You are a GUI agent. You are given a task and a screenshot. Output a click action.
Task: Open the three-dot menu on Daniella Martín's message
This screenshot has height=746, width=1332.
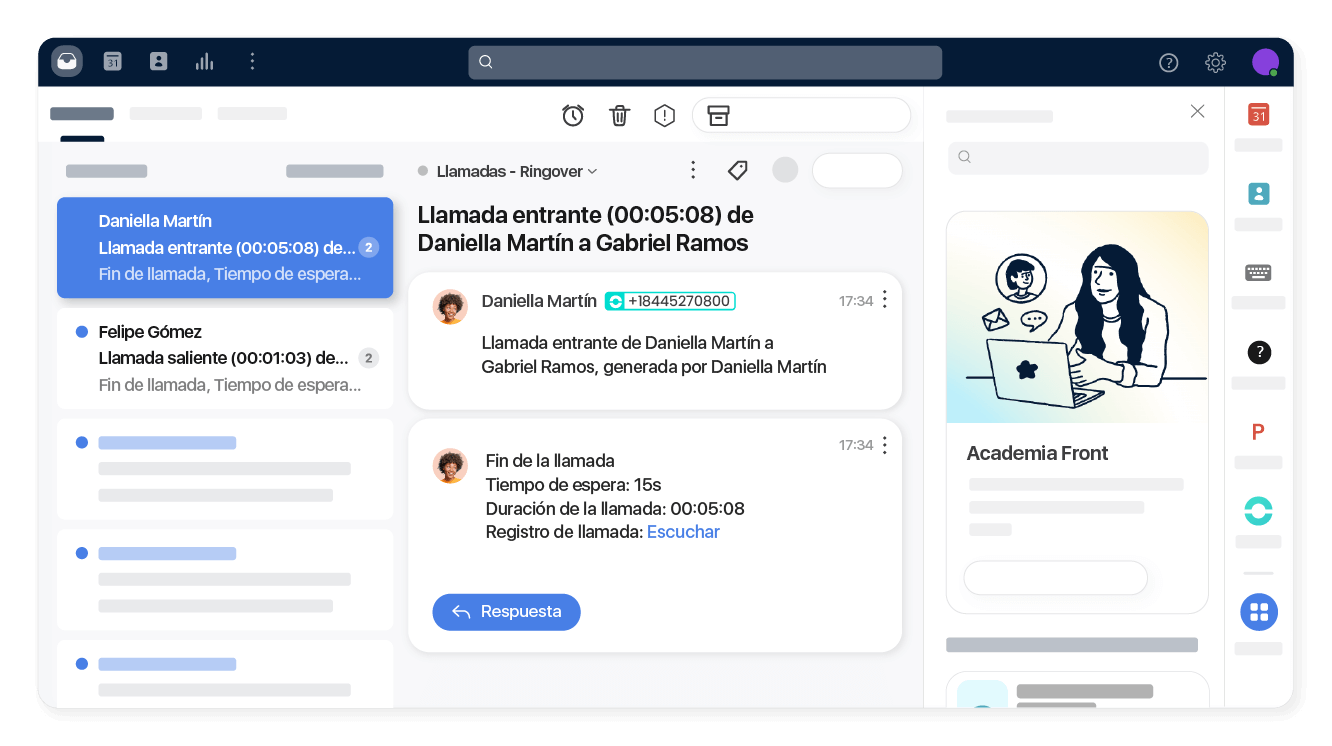coord(884,299)
